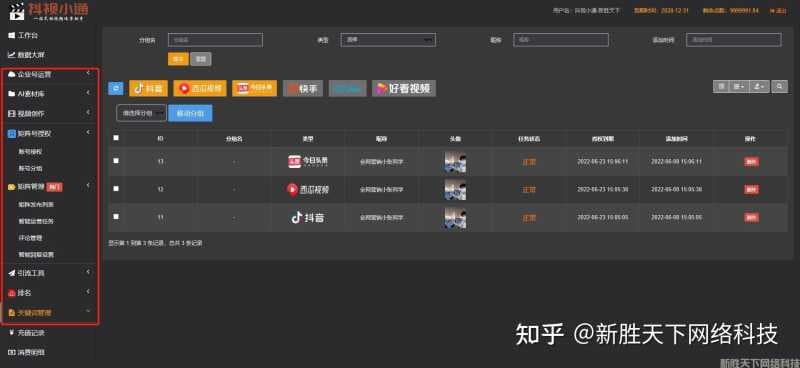
Task: Check the row with ID 13
Action: click(x=116, y=161)
